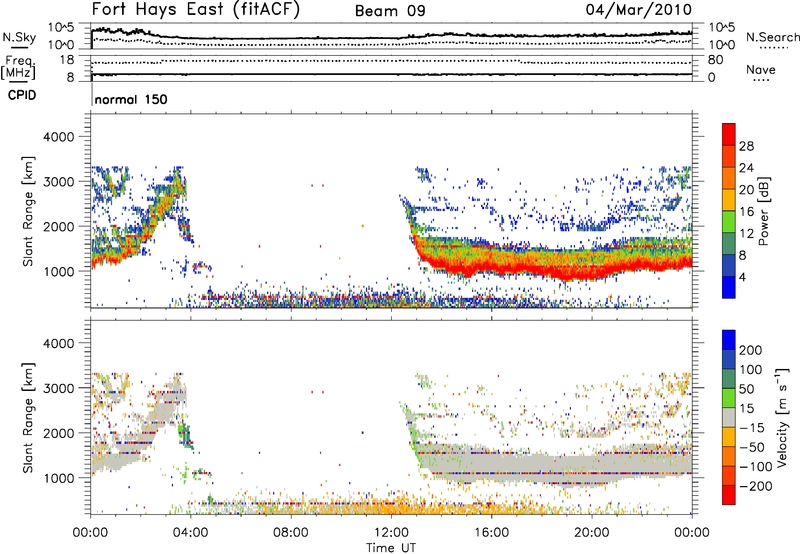800x554 pixels.
Task: Select the CPID label
Action: [24, 99]
